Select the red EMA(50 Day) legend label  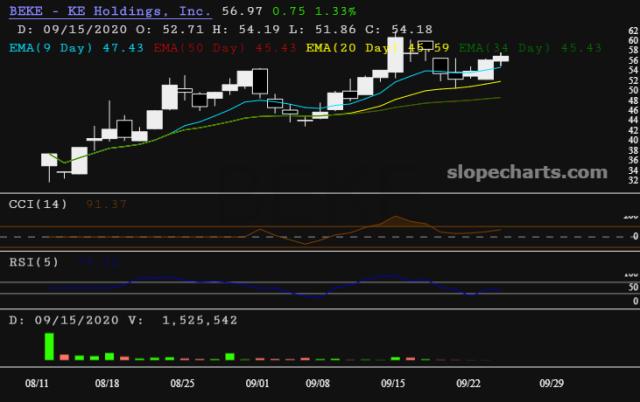(x=200, y=48)
